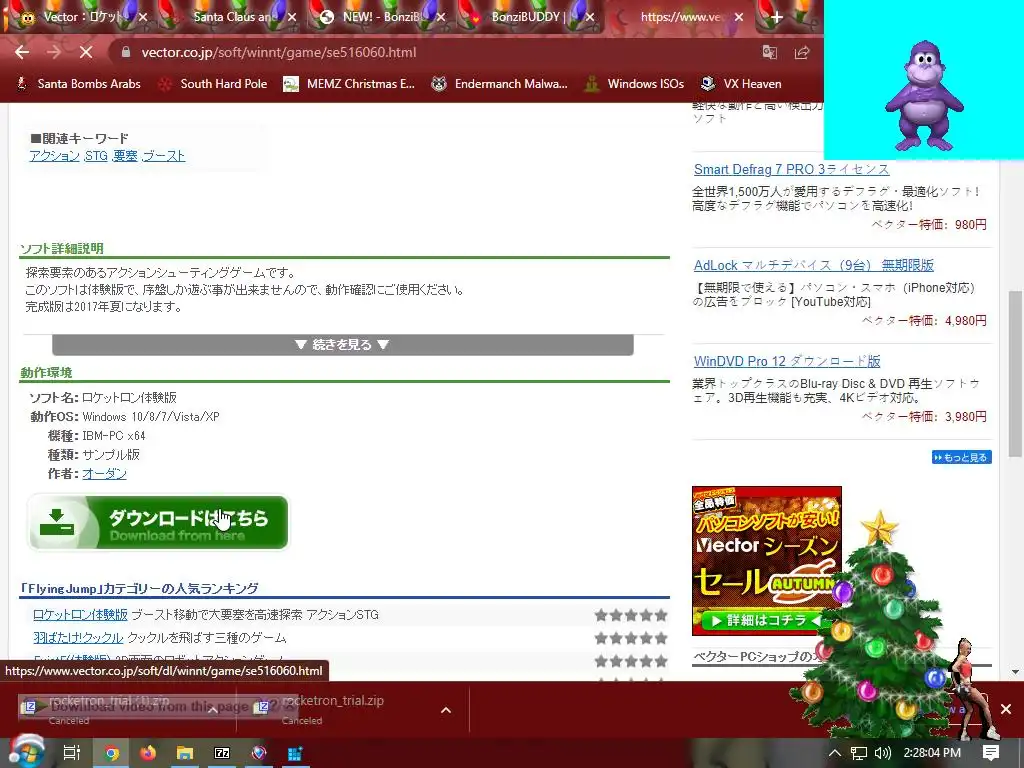Image resolution: width=1024 pixels, height=768 pixels.
Task: Switch to the BonziBUDDY tab
Action: click(x=526, y=17)
